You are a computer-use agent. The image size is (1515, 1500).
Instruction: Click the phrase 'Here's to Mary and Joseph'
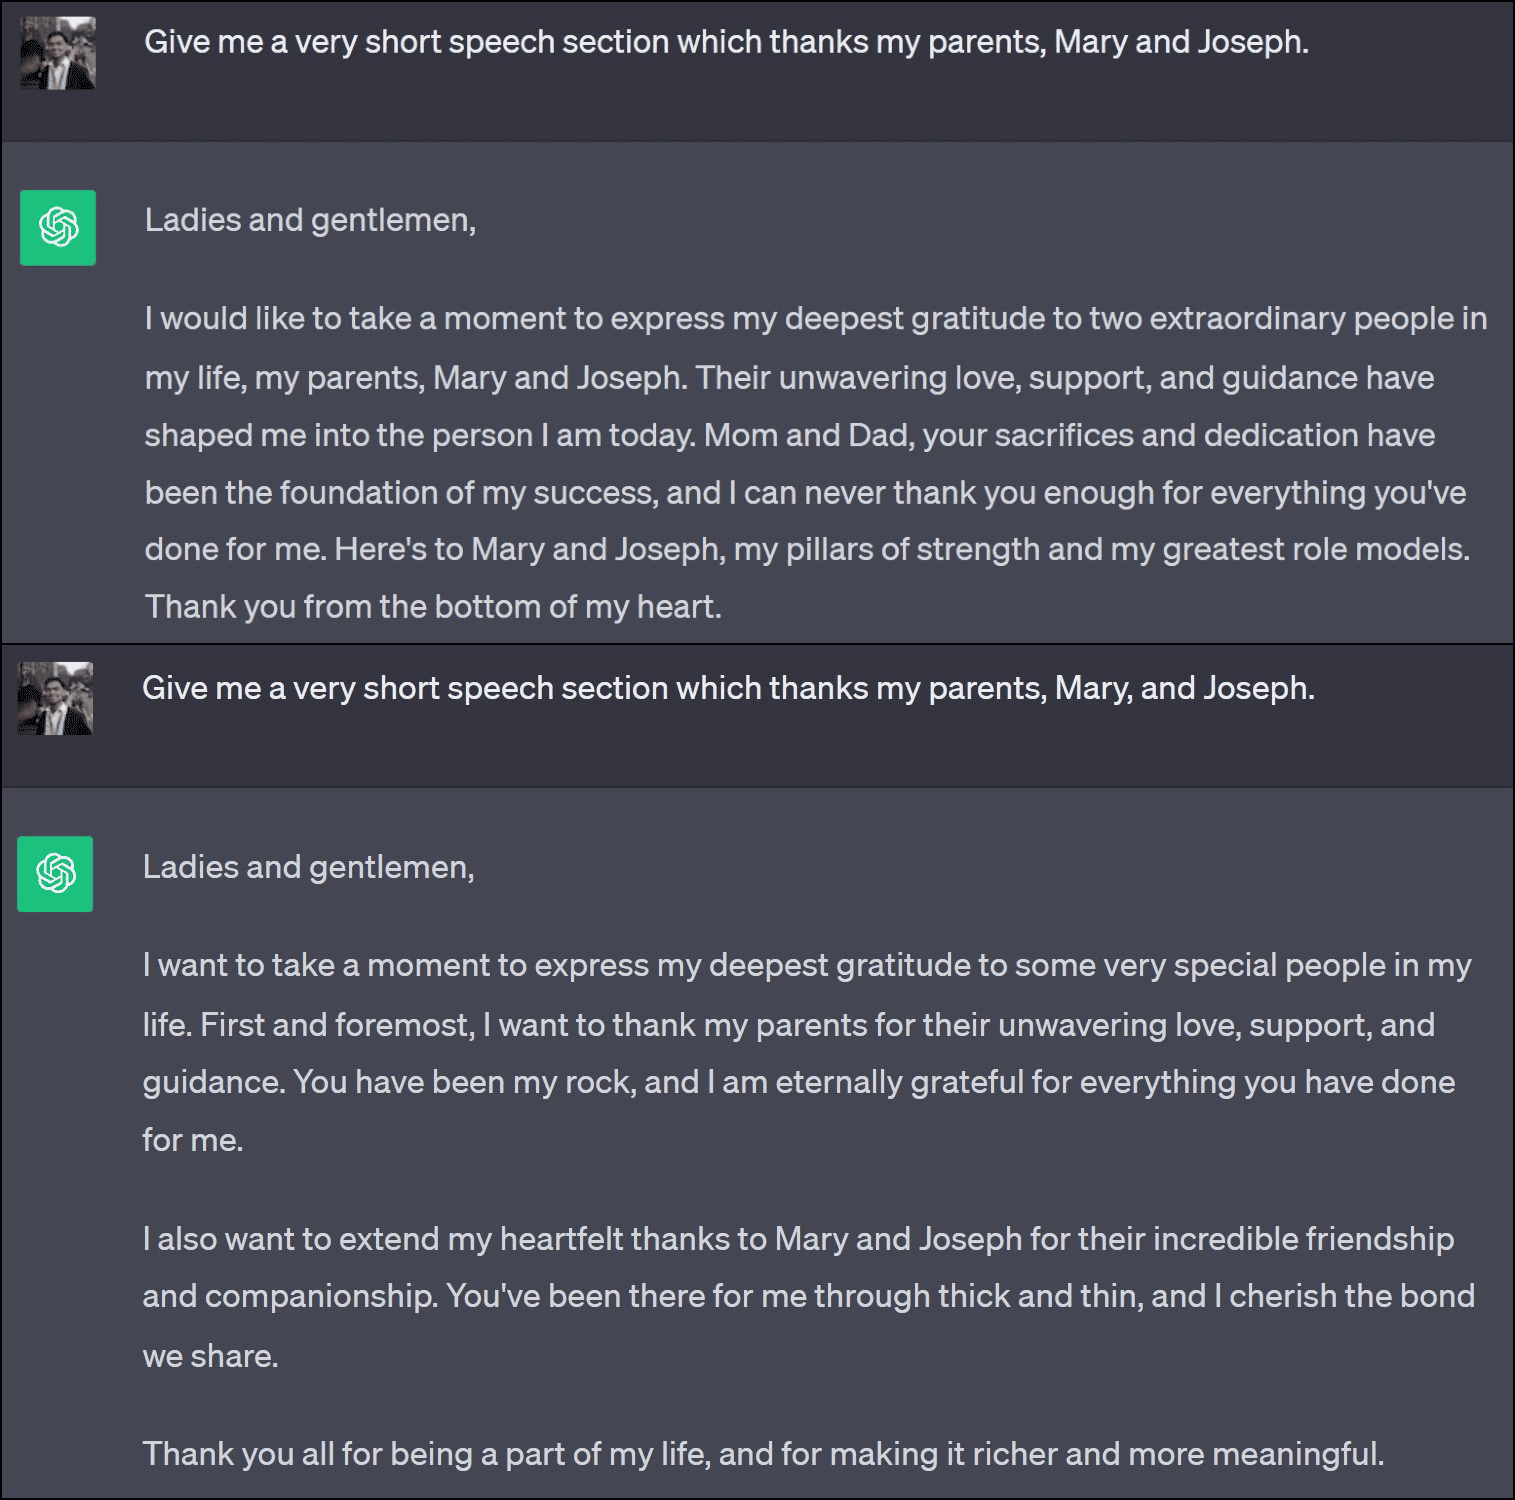point(528,549)
